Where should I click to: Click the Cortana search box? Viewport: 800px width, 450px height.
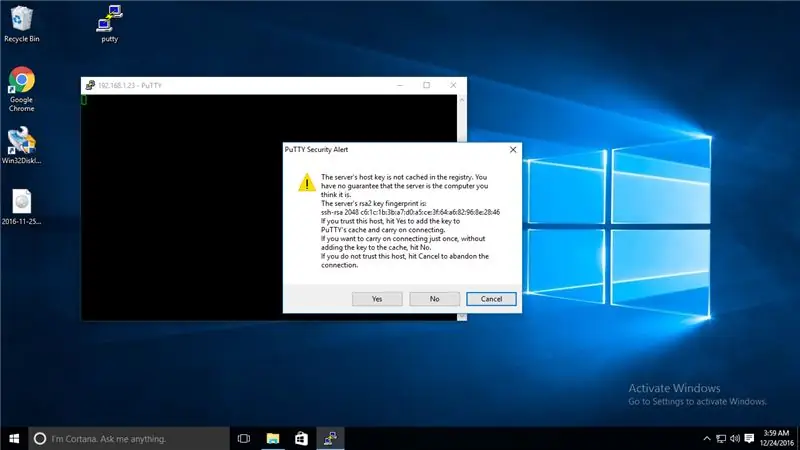pyautogui.click(x=129, y=439)
